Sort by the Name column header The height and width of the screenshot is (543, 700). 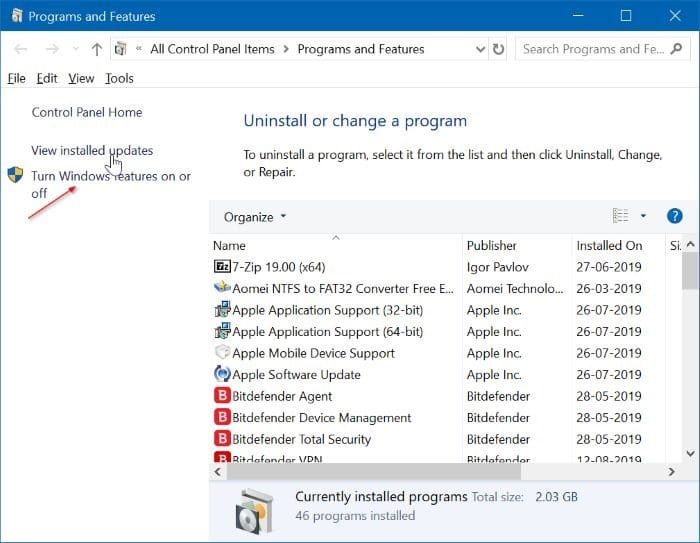(335, 246)
